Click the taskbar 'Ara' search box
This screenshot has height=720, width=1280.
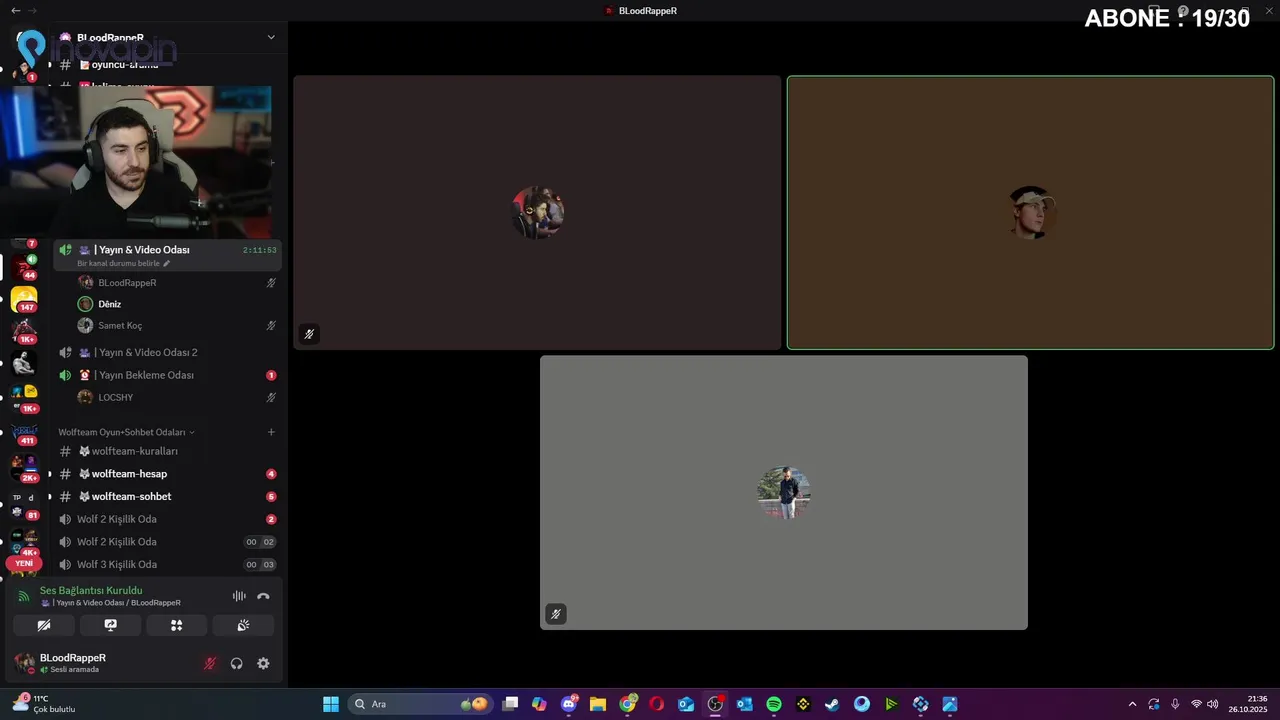pos(420,704)
